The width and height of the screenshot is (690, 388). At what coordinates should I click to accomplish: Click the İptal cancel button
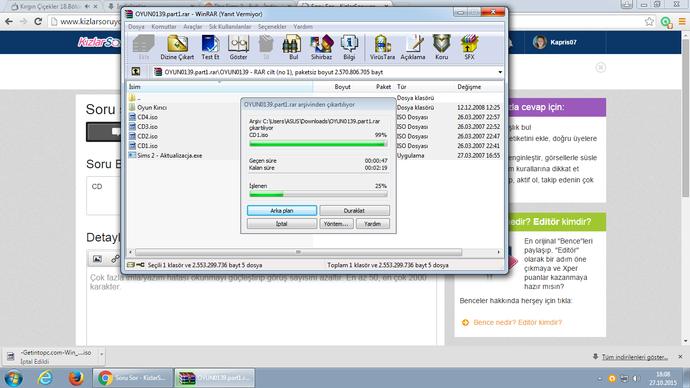click(282, 224)
